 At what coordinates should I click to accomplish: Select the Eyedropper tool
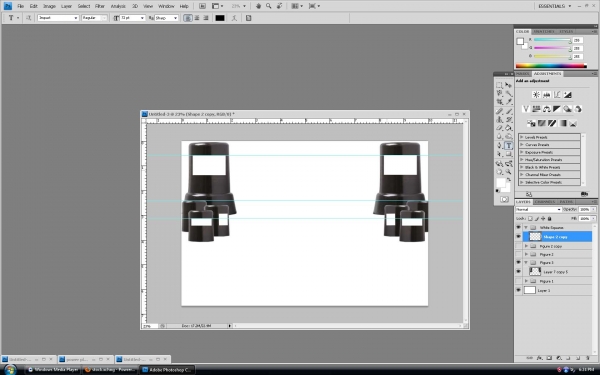(x=509, y=102)
